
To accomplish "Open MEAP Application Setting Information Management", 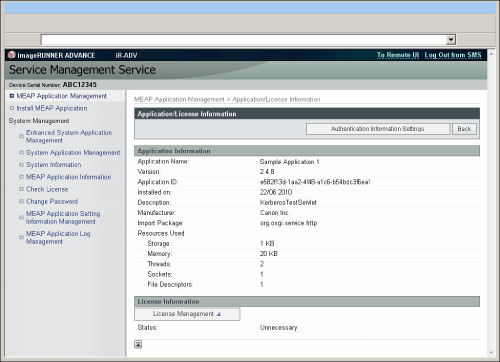I will (x=63, y=217).
